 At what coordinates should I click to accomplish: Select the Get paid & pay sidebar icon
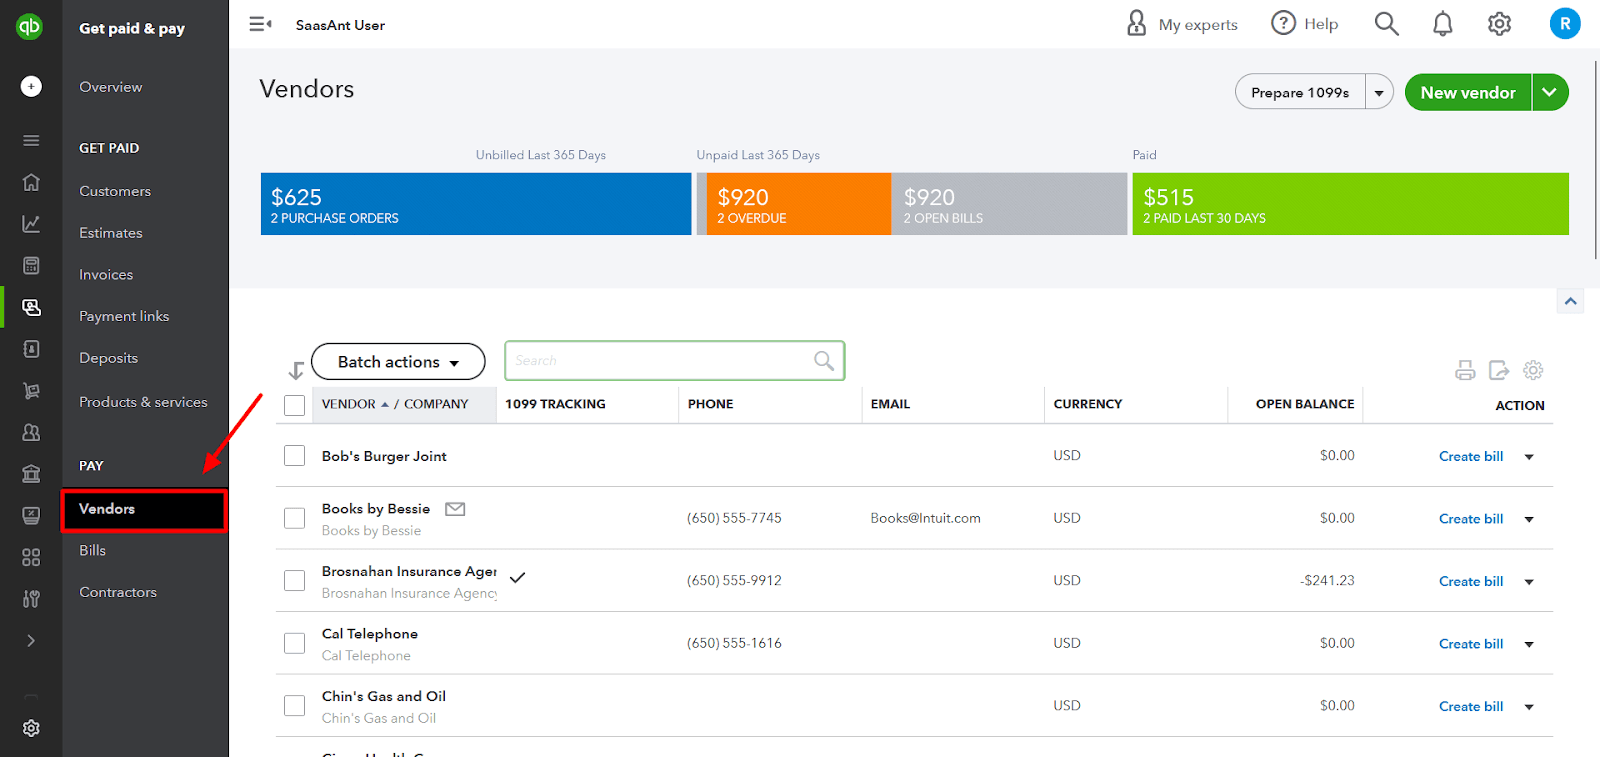(x=31, y=308)
